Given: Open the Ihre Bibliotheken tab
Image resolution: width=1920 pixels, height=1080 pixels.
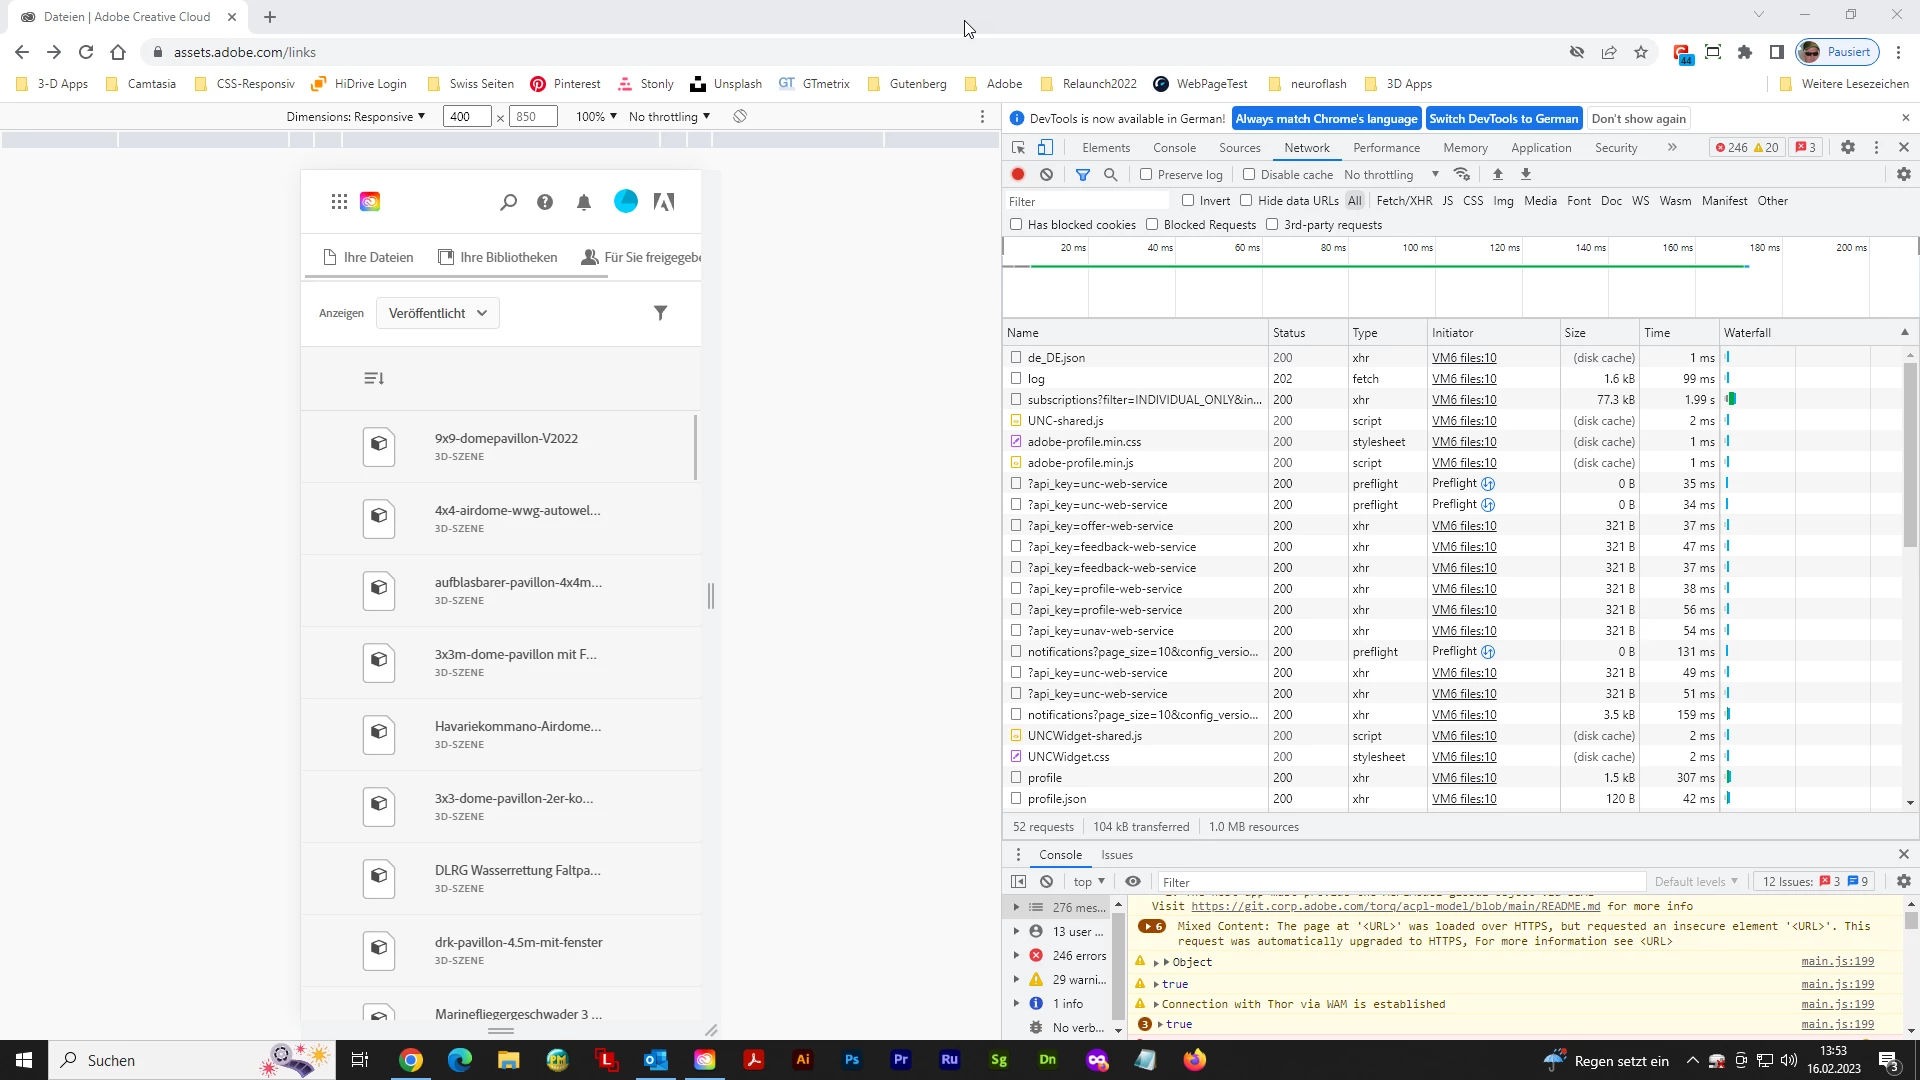Looking at the screenshot, I should click(498, 257).
